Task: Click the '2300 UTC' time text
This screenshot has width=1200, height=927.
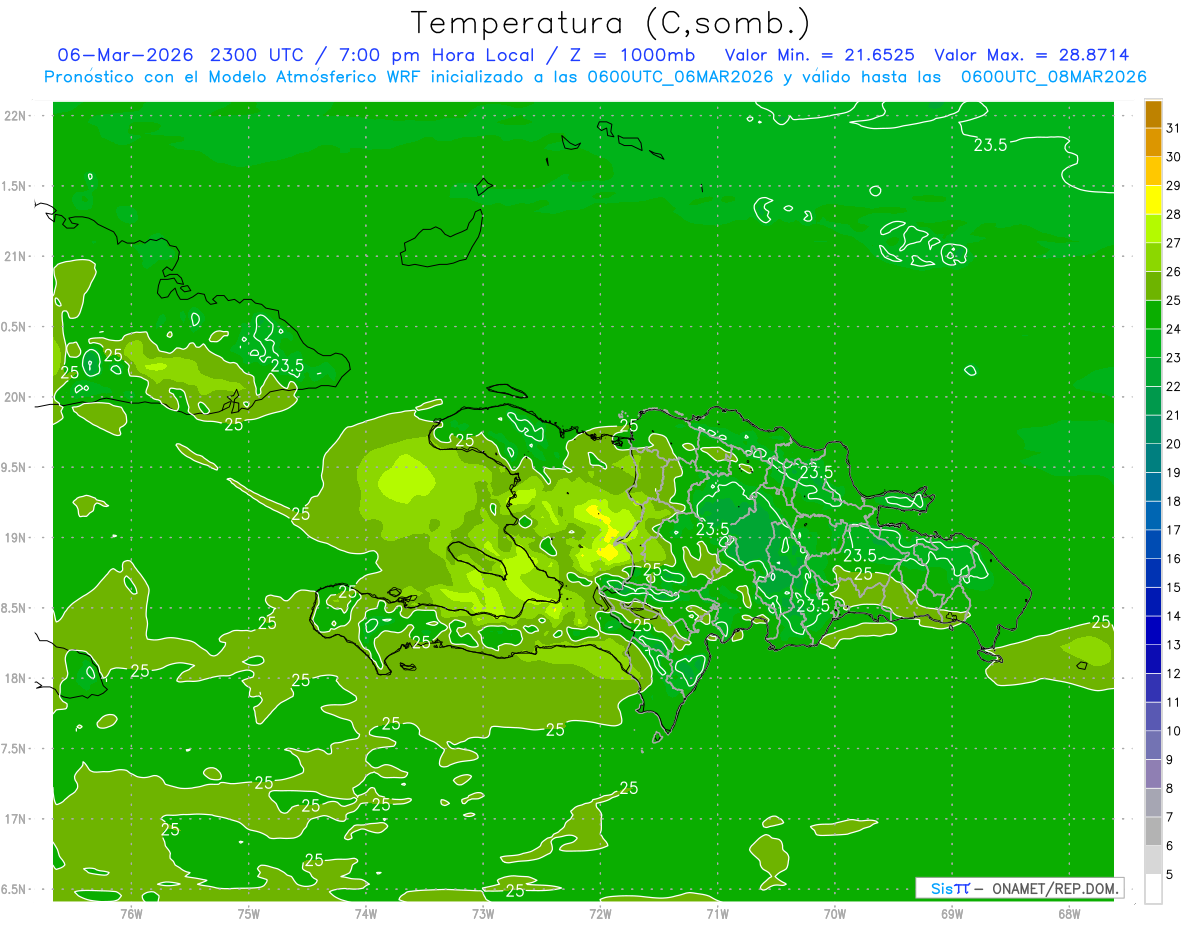Action: [x=256, y=55]
